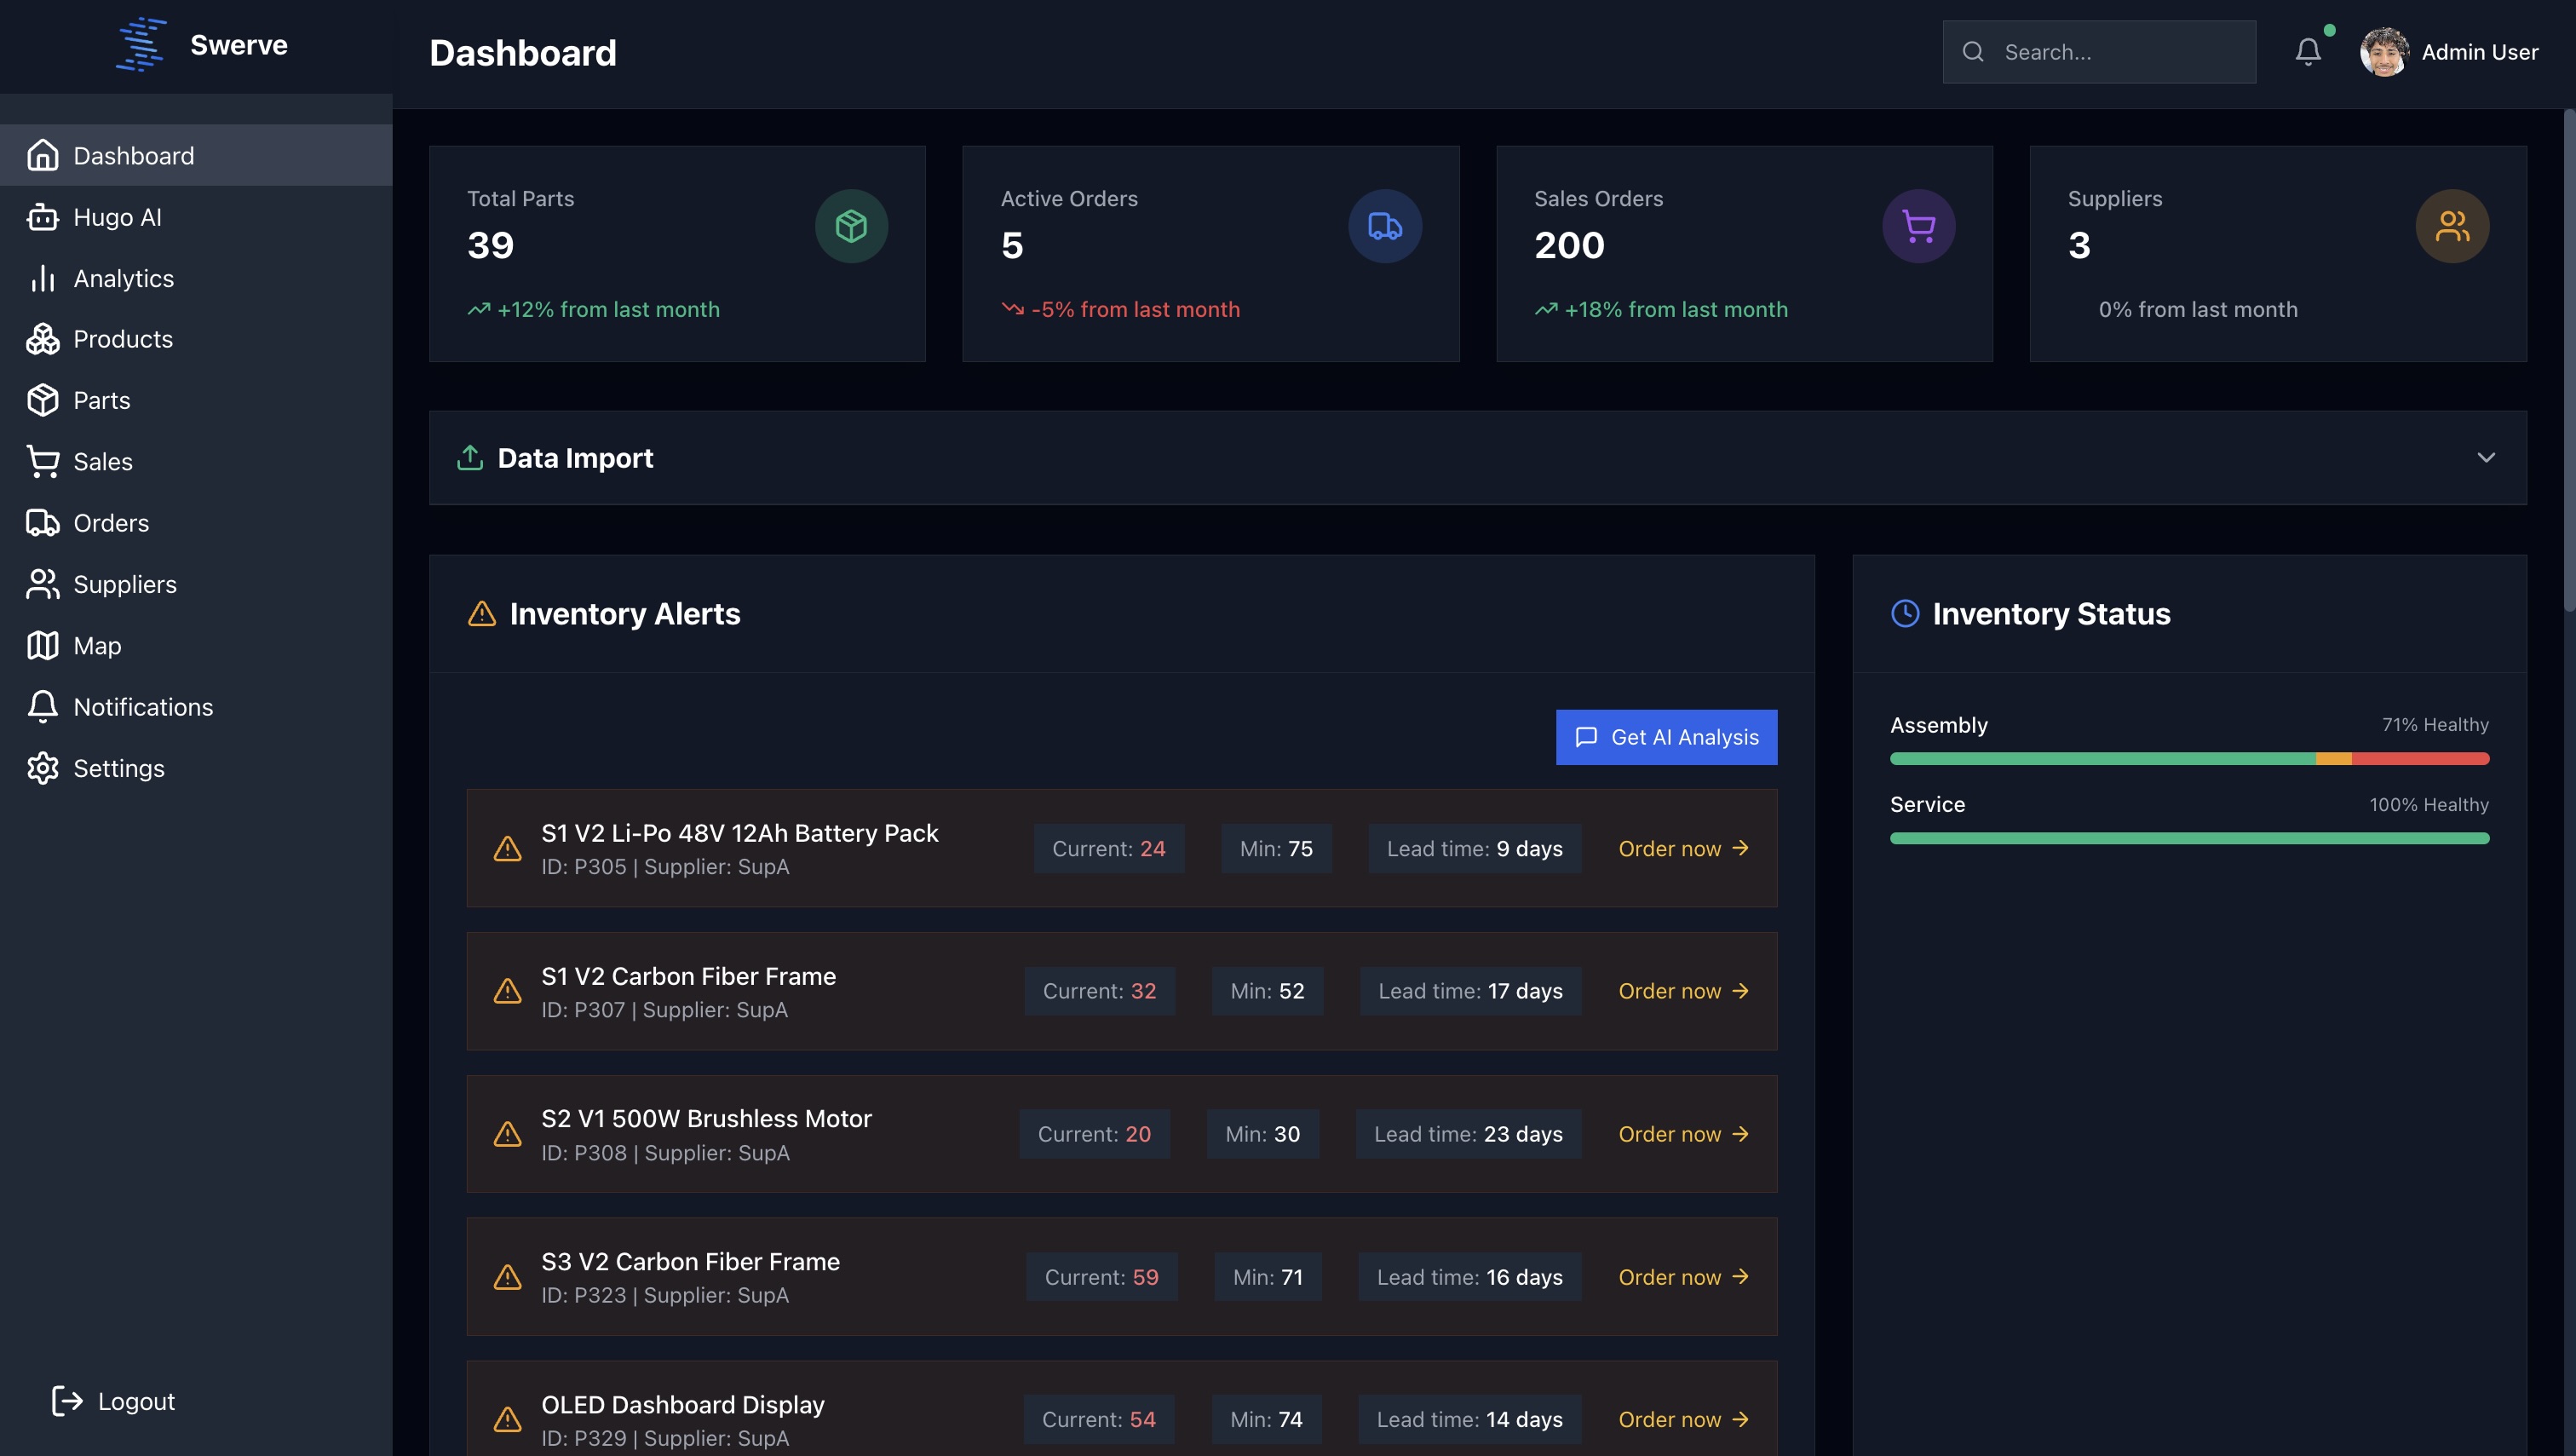Screen dimensions: 2576x1456
Task: Click the Total Parts cube icon
Action: (851, 226)
